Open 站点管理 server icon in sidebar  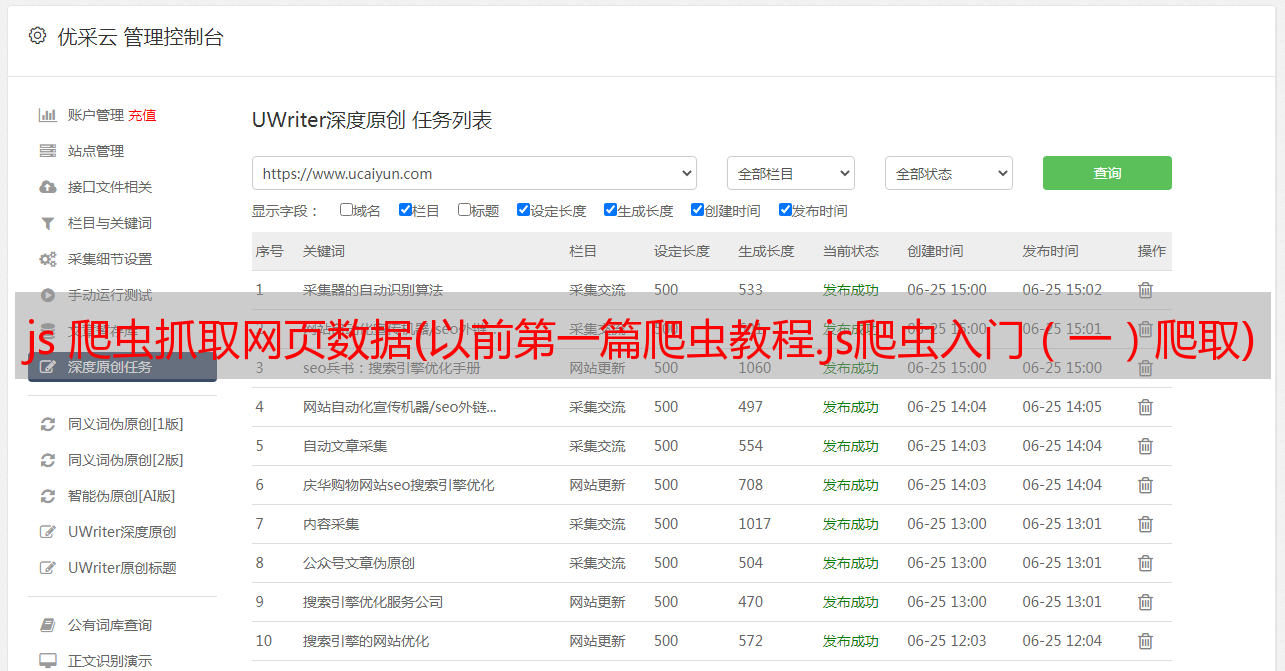(x=47, y=151)
